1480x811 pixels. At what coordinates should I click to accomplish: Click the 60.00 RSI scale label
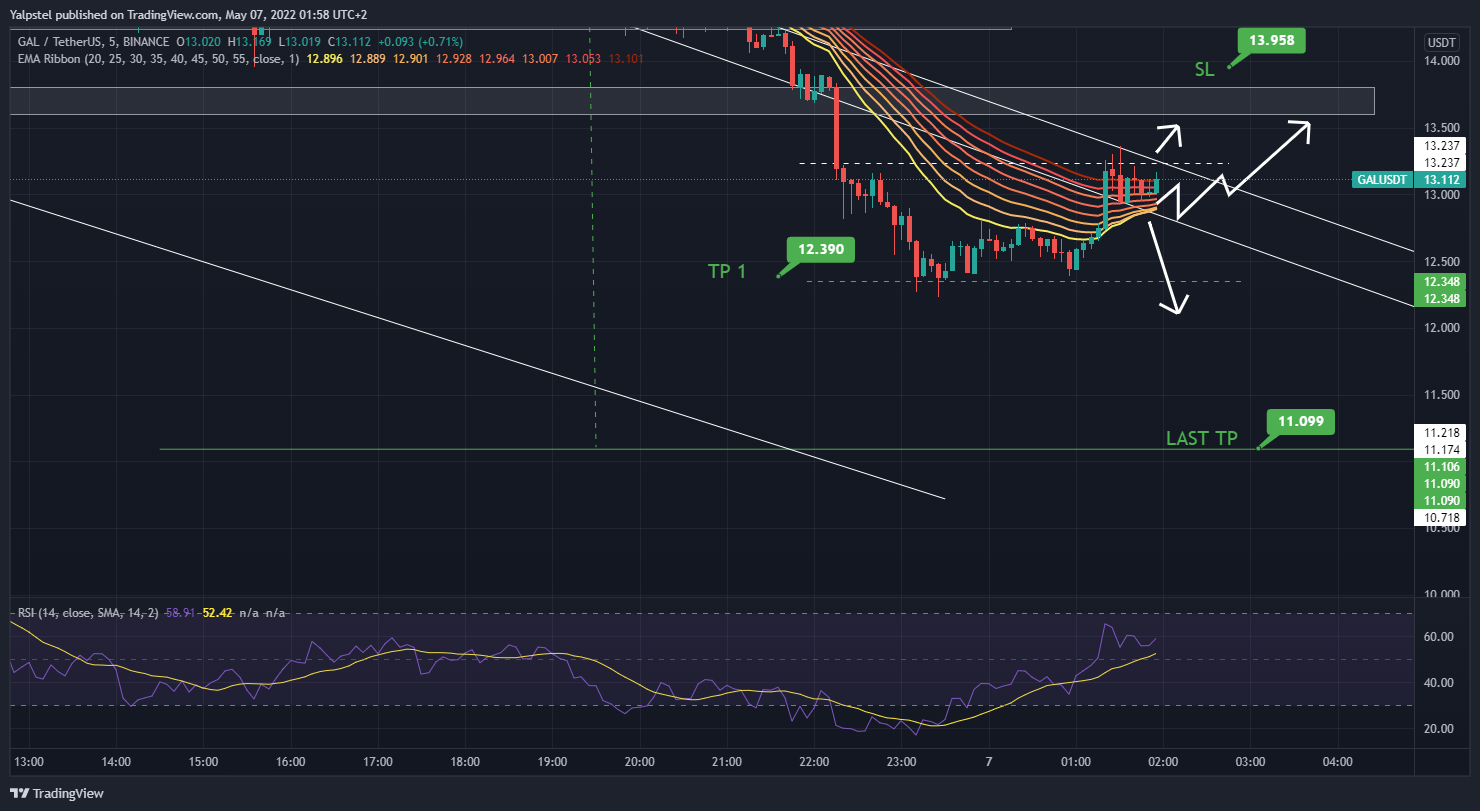click(x=1441, y=636)
